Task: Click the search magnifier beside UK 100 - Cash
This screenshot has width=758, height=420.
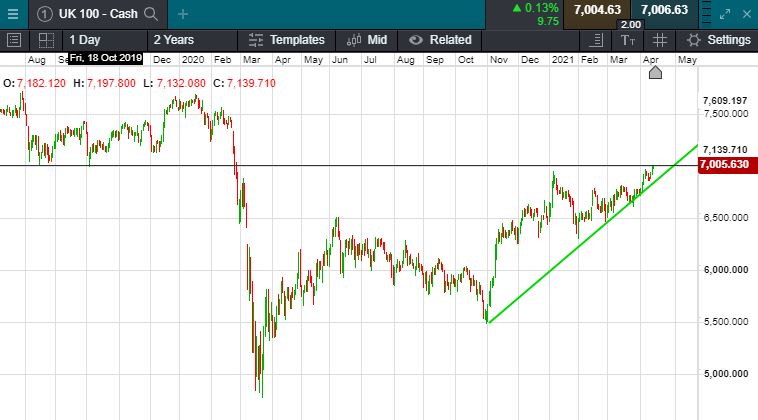Action: [x=151, y=14]
